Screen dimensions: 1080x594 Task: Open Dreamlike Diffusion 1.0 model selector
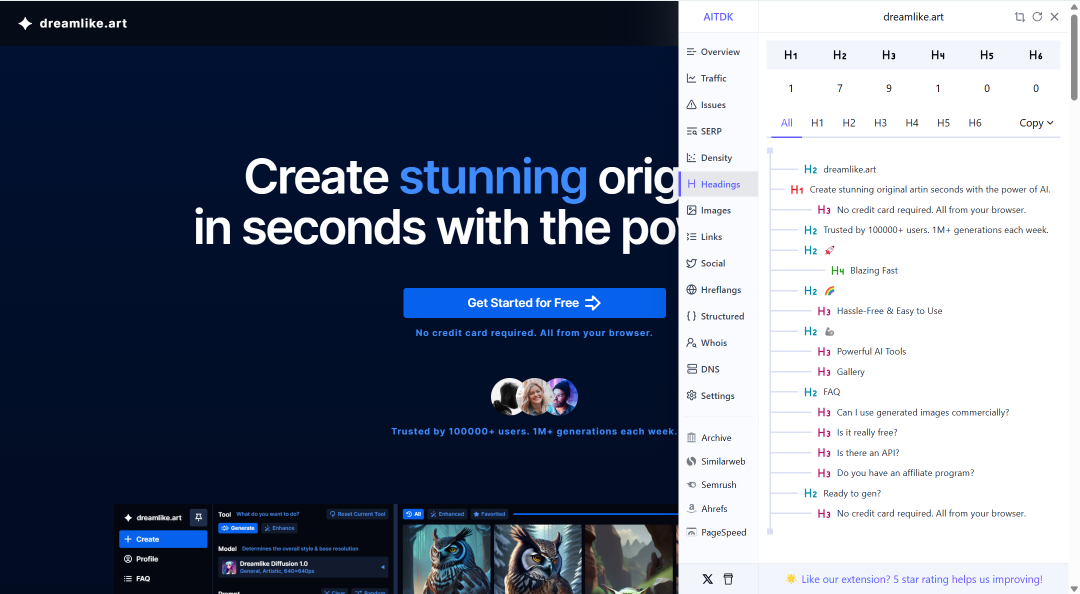303,567
